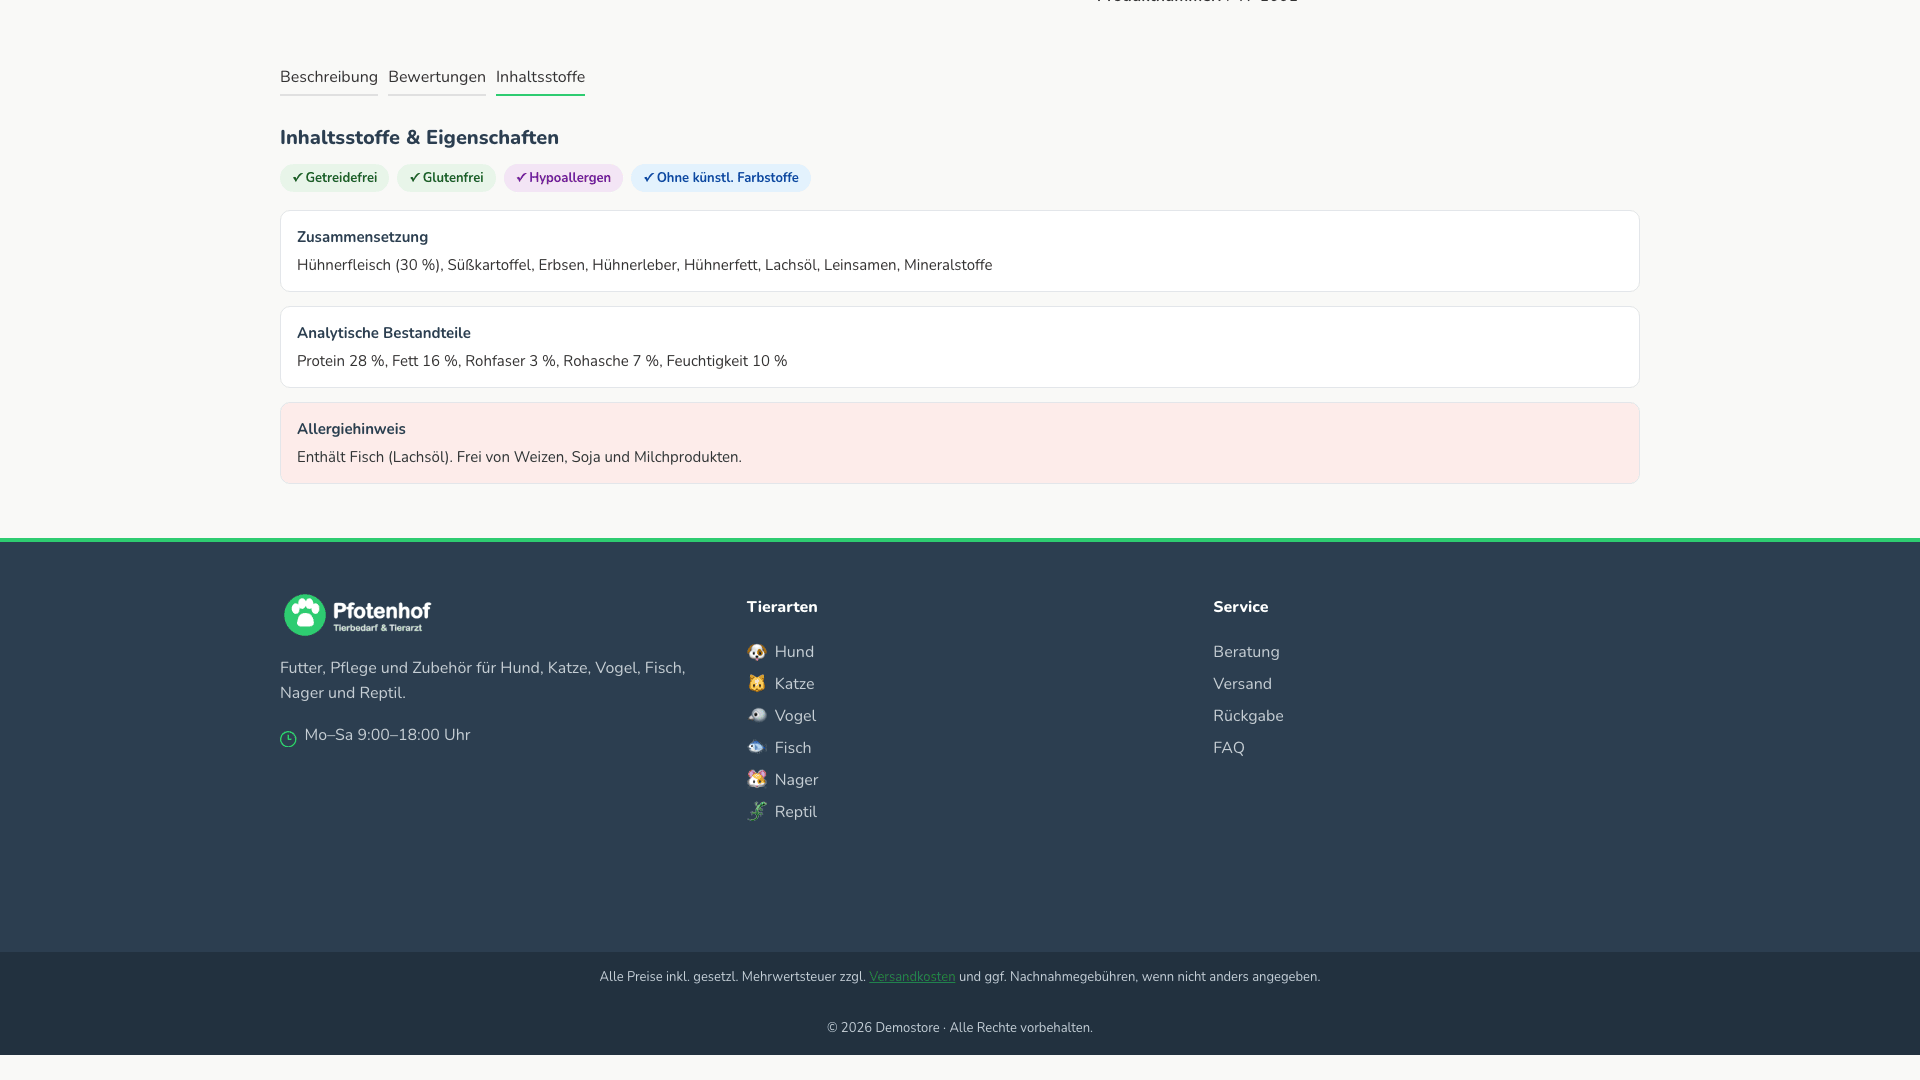The height and width of the screenshot is (1080, 1920).
Task: Click the Hypoallergen badge
Action: [563, 178]
